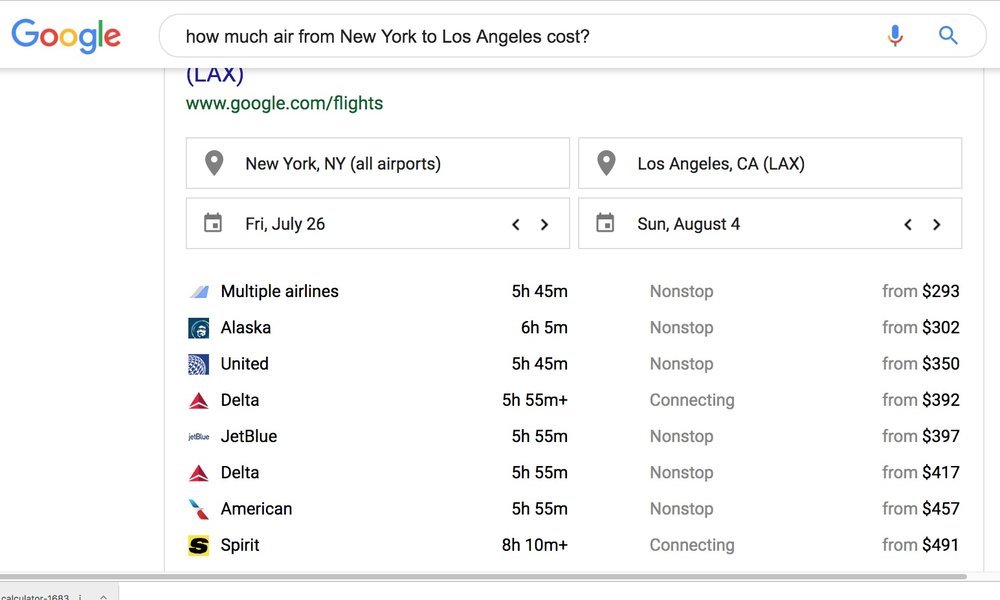Screen dimensions: 1000x600
Task: Select Delta connecting flight from $392
Action: click(574, 400)
